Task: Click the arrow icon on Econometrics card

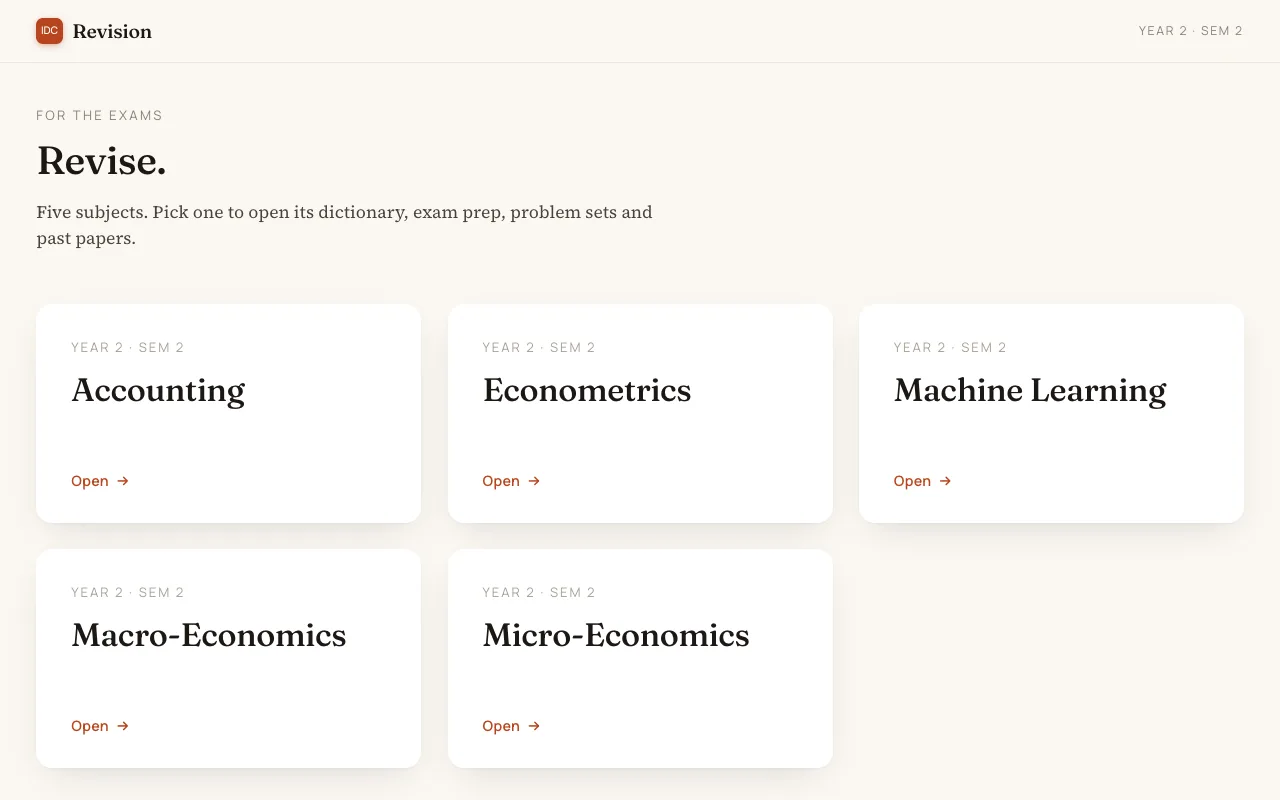Action: click(x=534, y=481)
